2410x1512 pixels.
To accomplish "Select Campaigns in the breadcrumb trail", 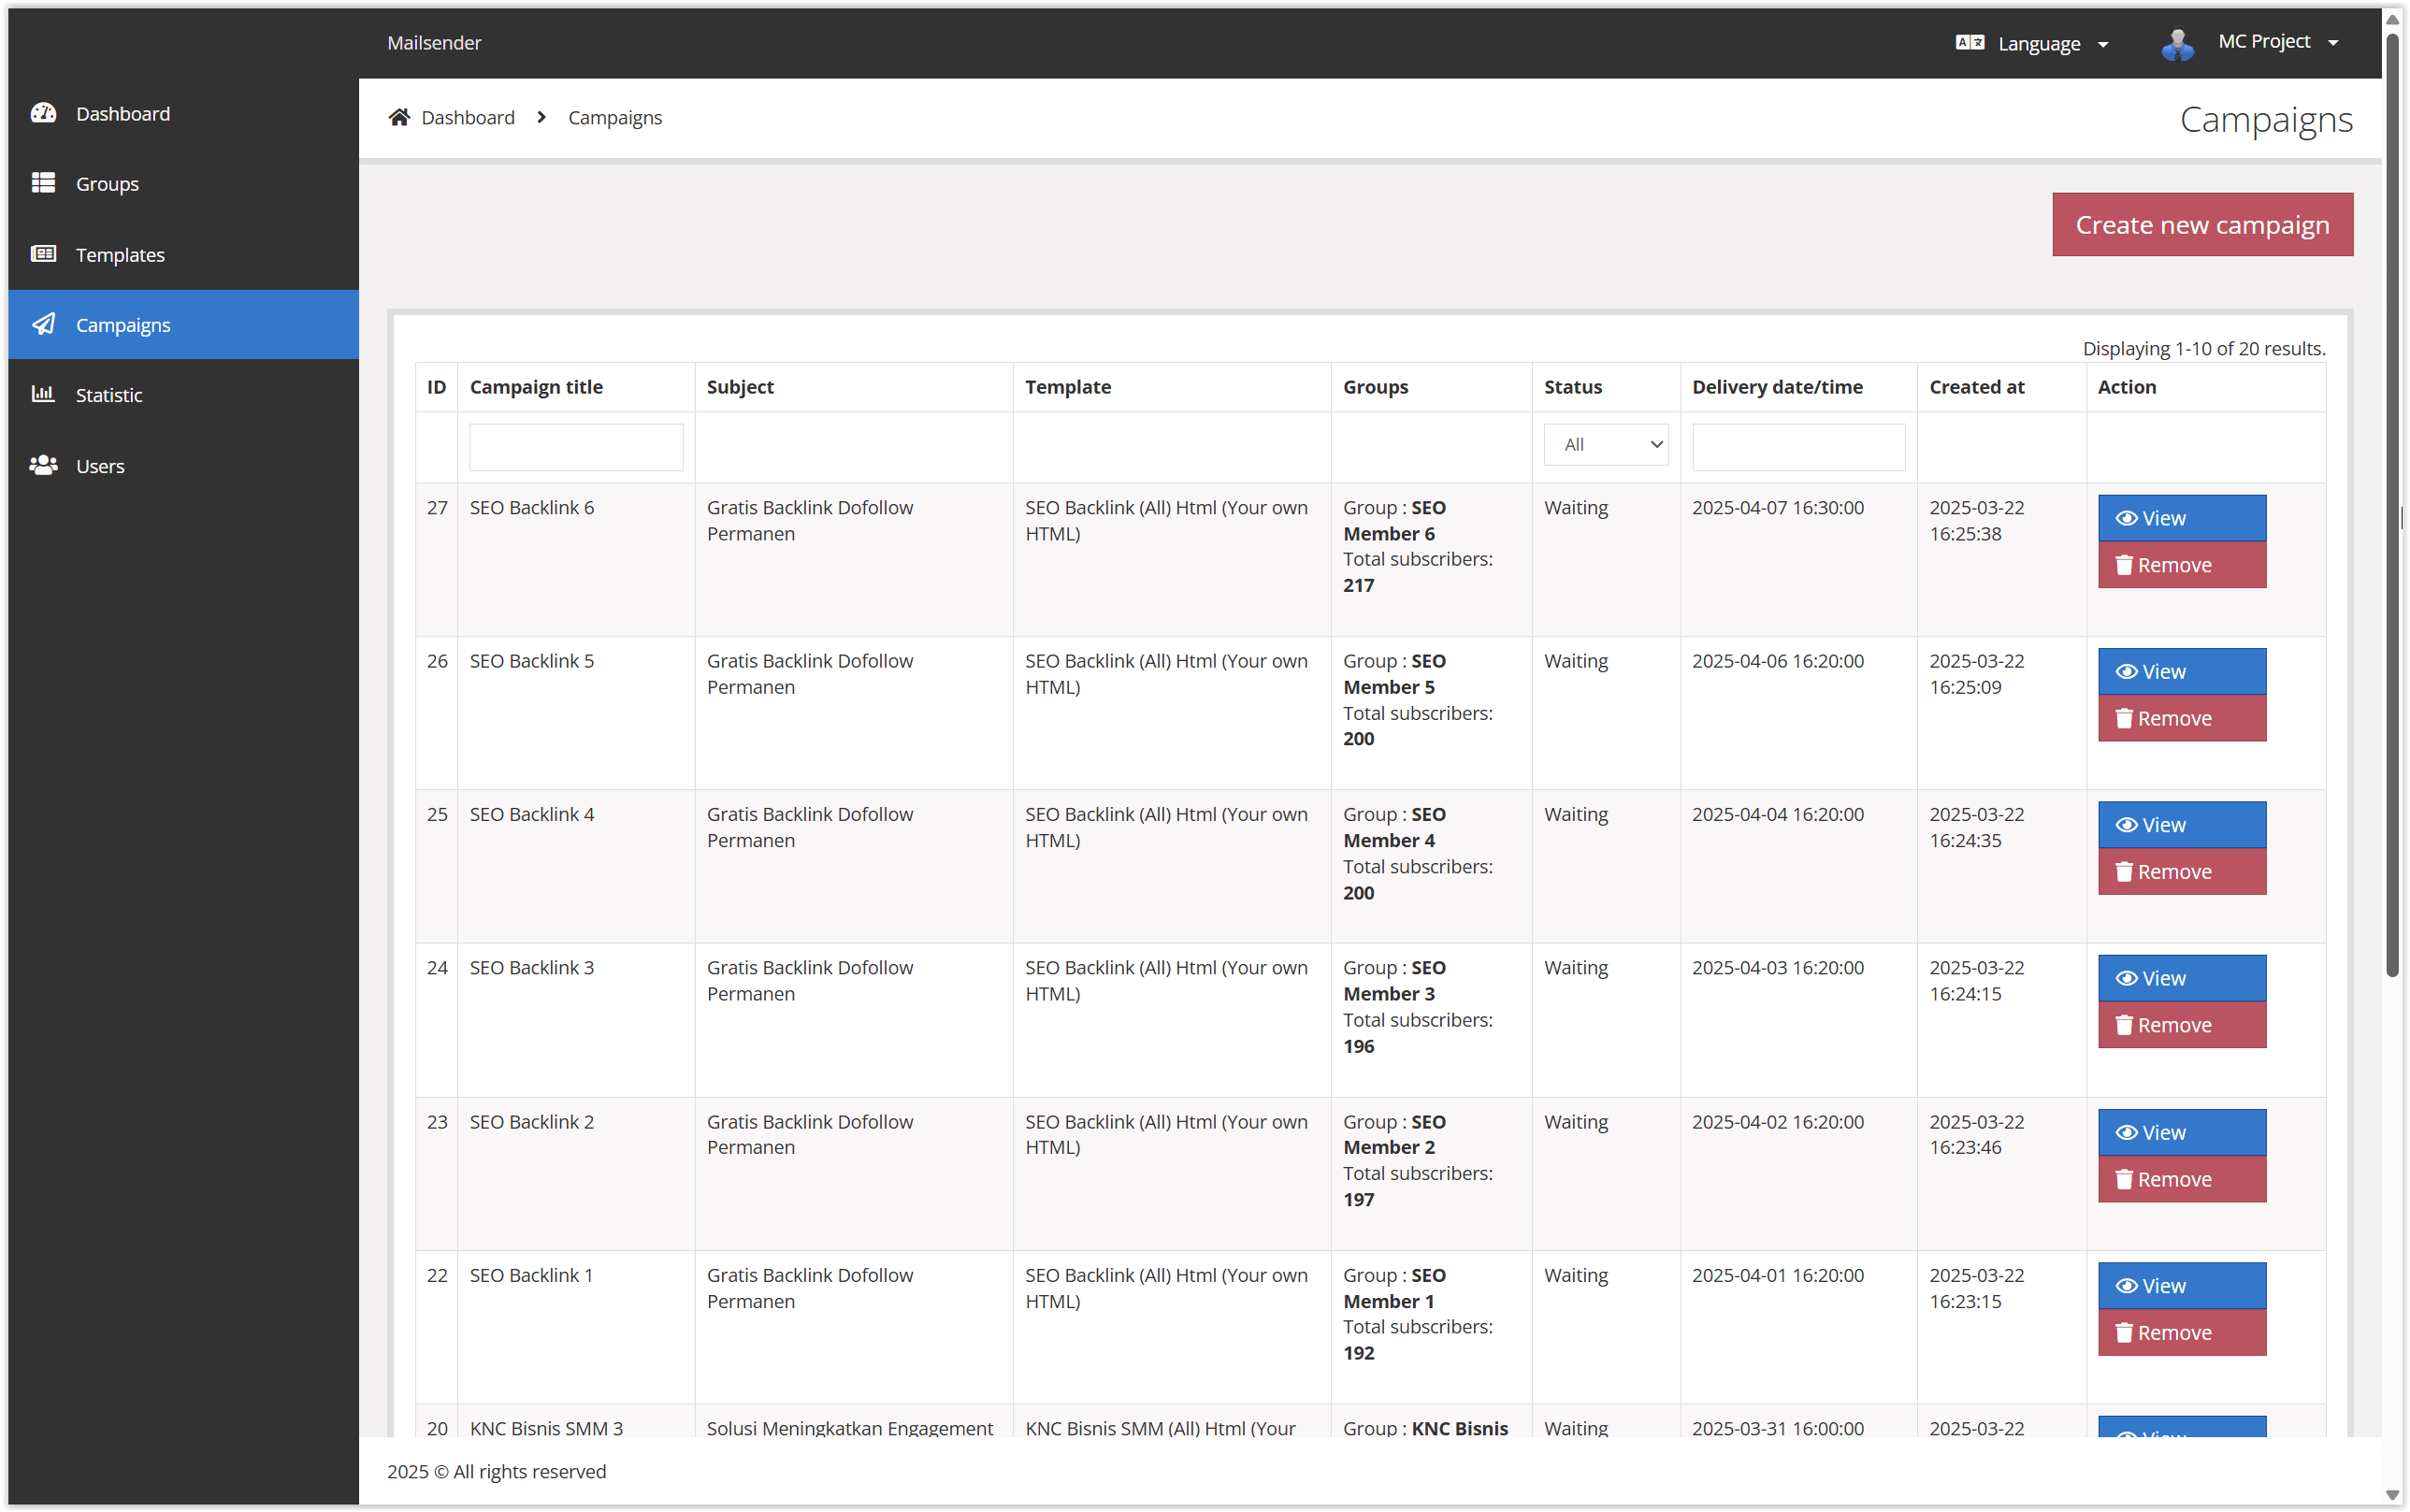I will (614, 117).
